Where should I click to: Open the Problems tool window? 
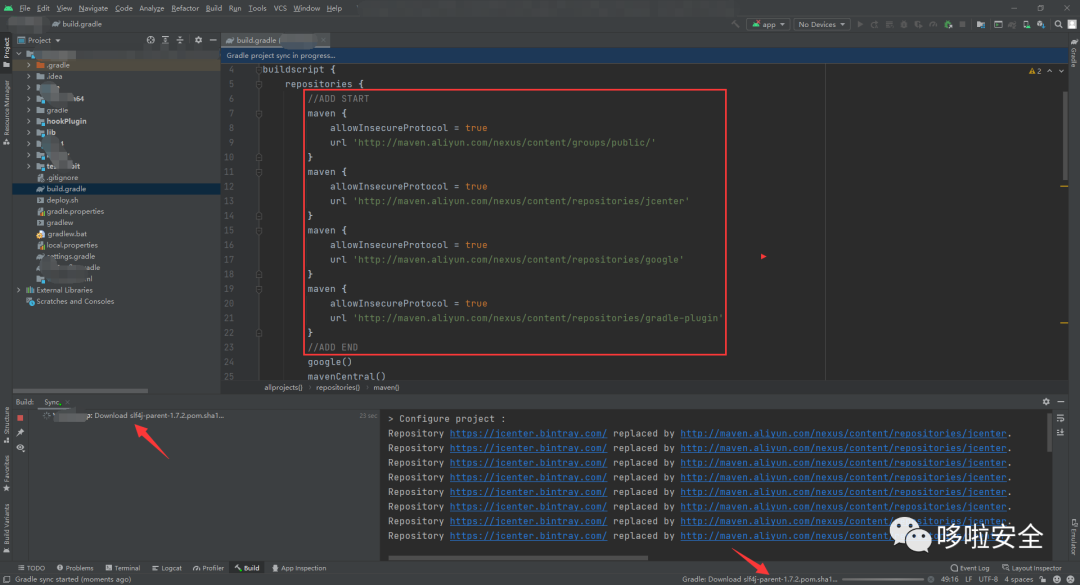click(75, 568)
